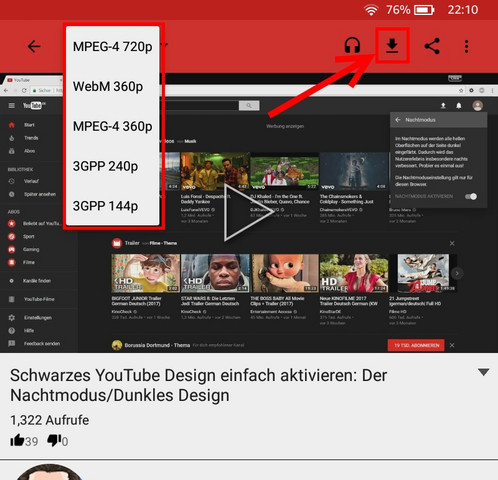Click the download arrow icon
This screenshot has width=498, height=480.
tap(392, 46)
